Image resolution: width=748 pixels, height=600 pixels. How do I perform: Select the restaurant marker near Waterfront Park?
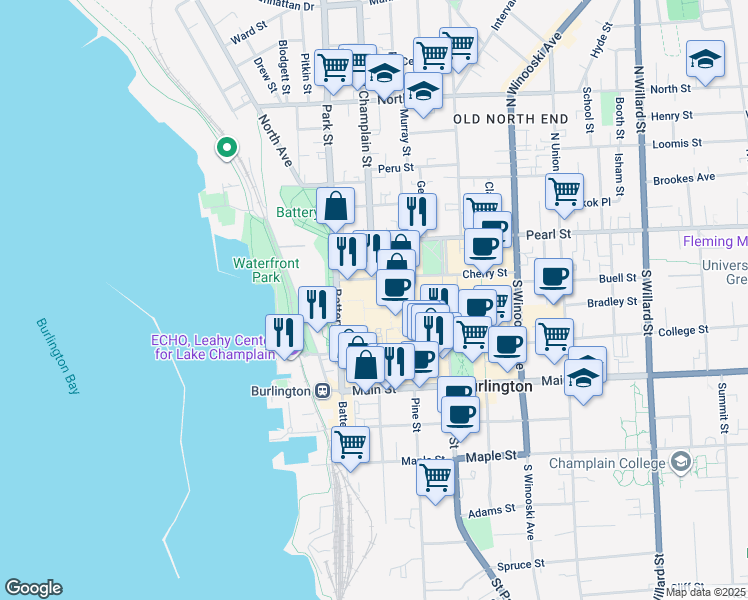(317, 306)
